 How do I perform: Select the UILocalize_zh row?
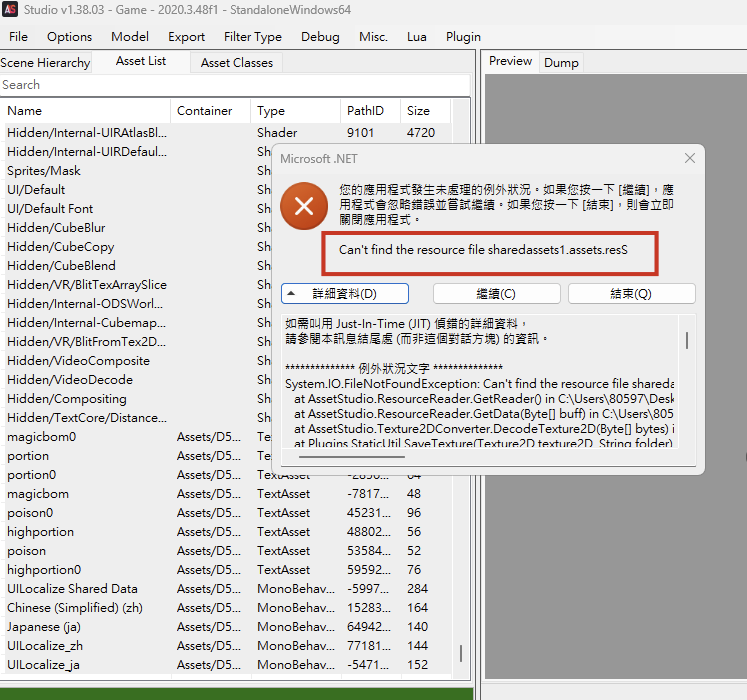229,646
